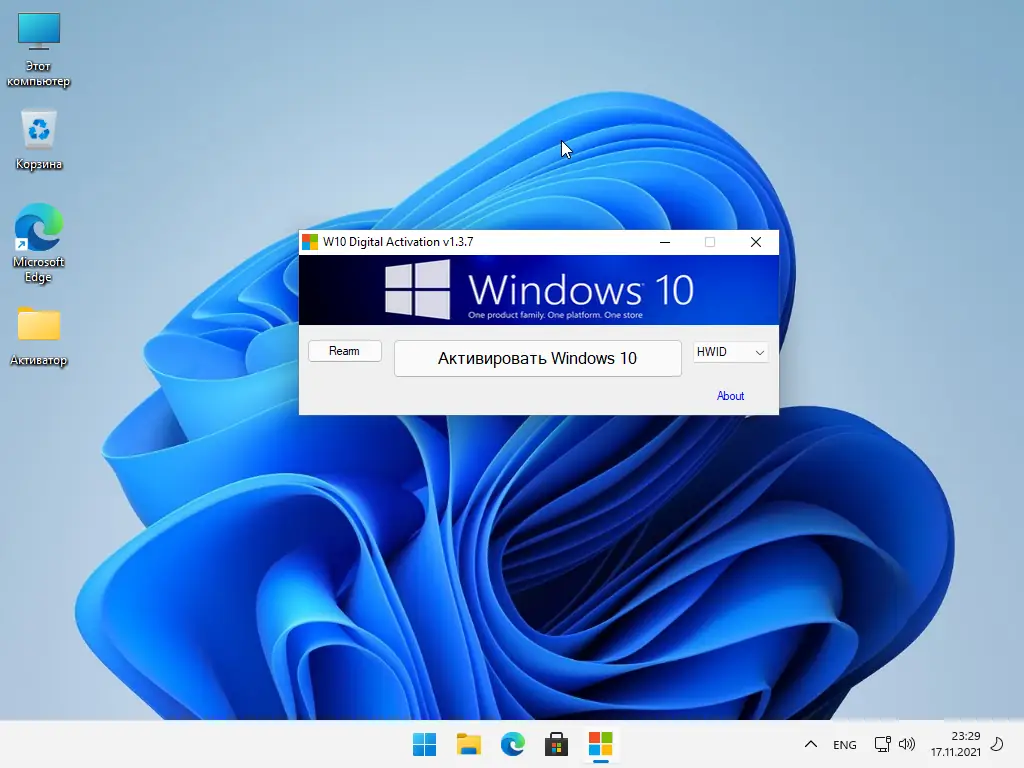
Task: Switch the ENG input language indicator
Action: pos(844,744)
